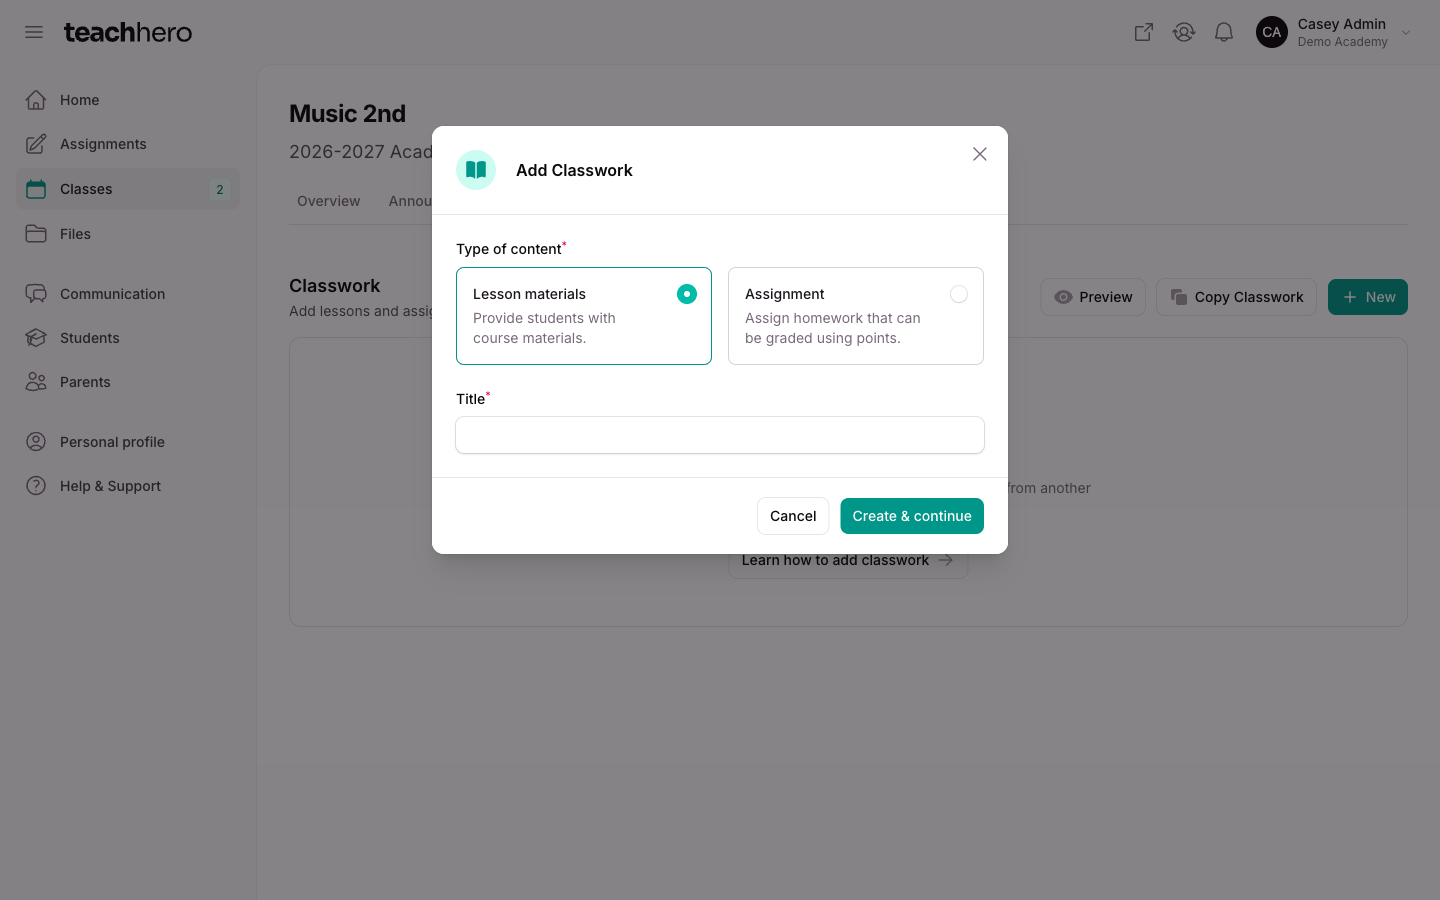Close the Add Classwork dialog
Viewport: 1440px width, 900px height.
click(980, 154)
